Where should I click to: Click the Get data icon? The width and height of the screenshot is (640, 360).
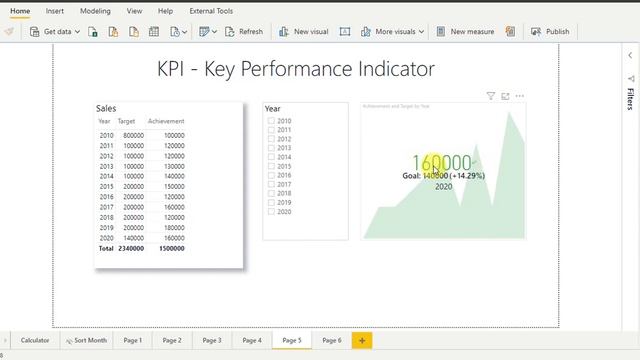(34, 31)
